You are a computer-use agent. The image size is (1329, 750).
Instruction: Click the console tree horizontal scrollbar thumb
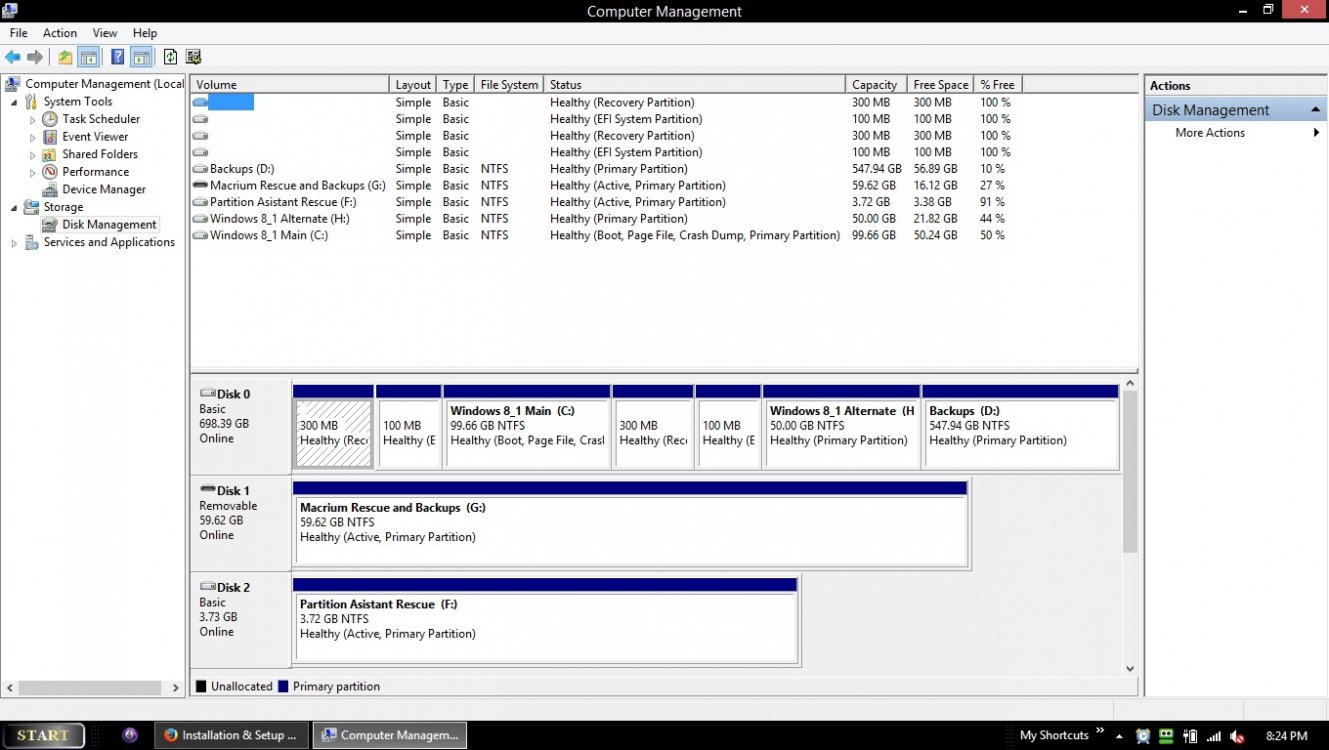click(89, 688)
